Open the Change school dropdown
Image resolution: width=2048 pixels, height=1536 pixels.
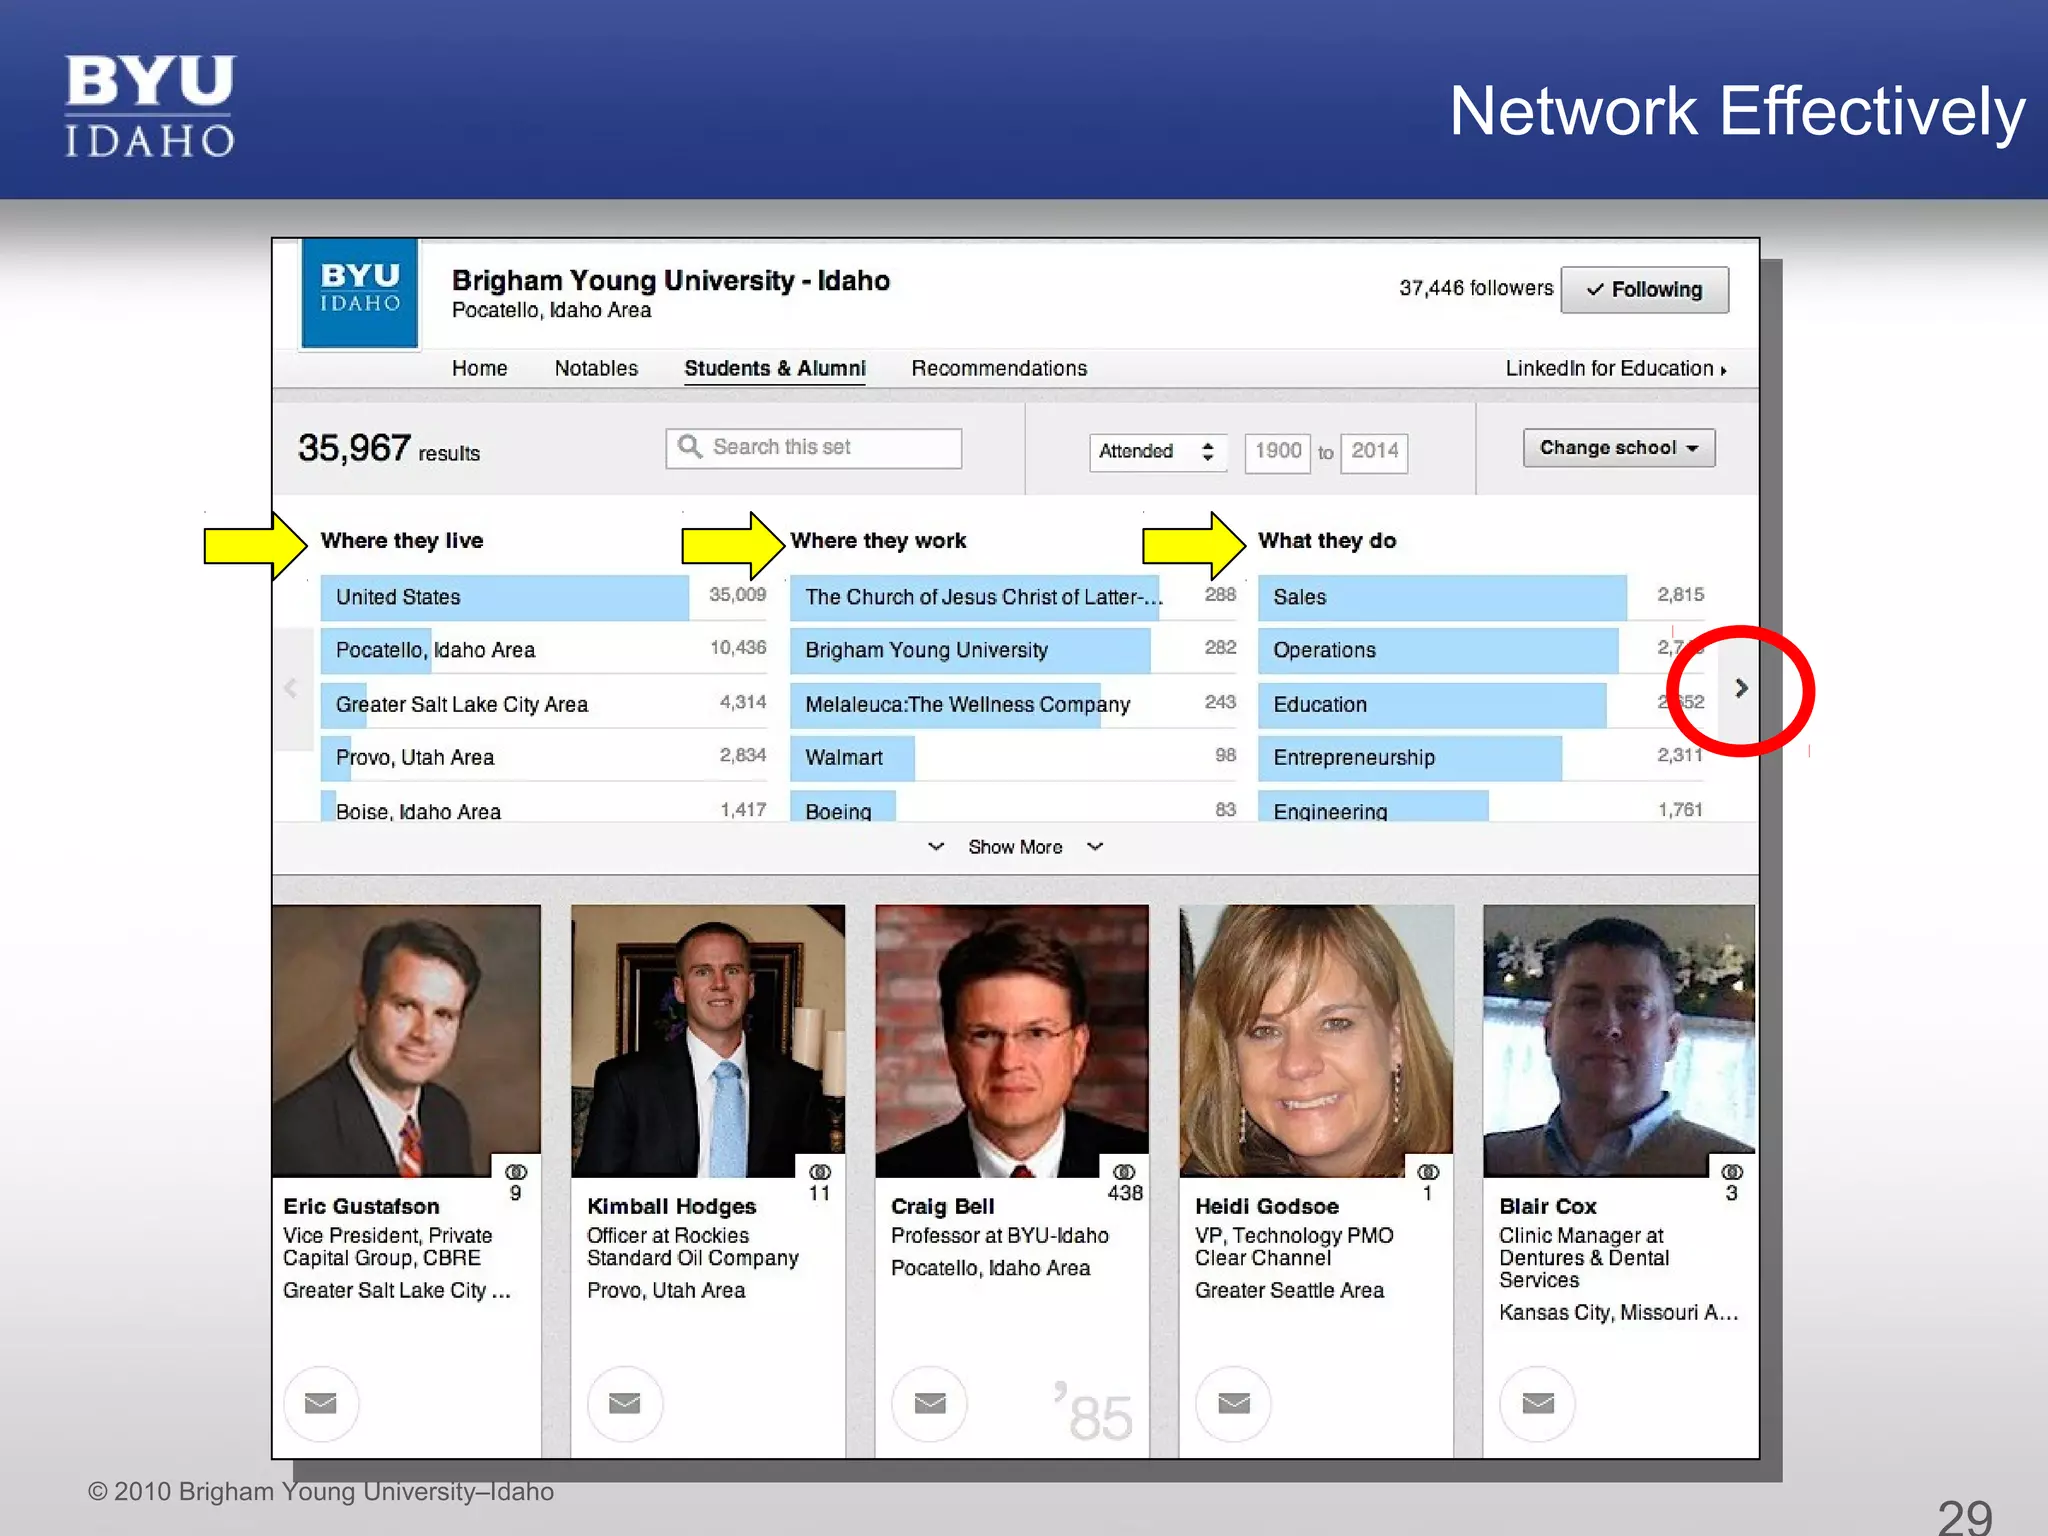[x=1619, y=448]
